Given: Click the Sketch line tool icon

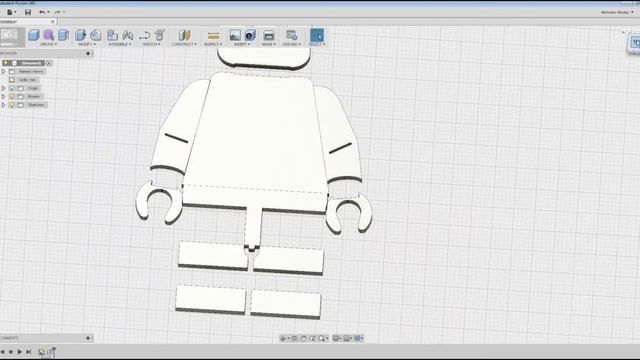Looking at the screenshot, I should pyautogui.click(x=144, y=35).
